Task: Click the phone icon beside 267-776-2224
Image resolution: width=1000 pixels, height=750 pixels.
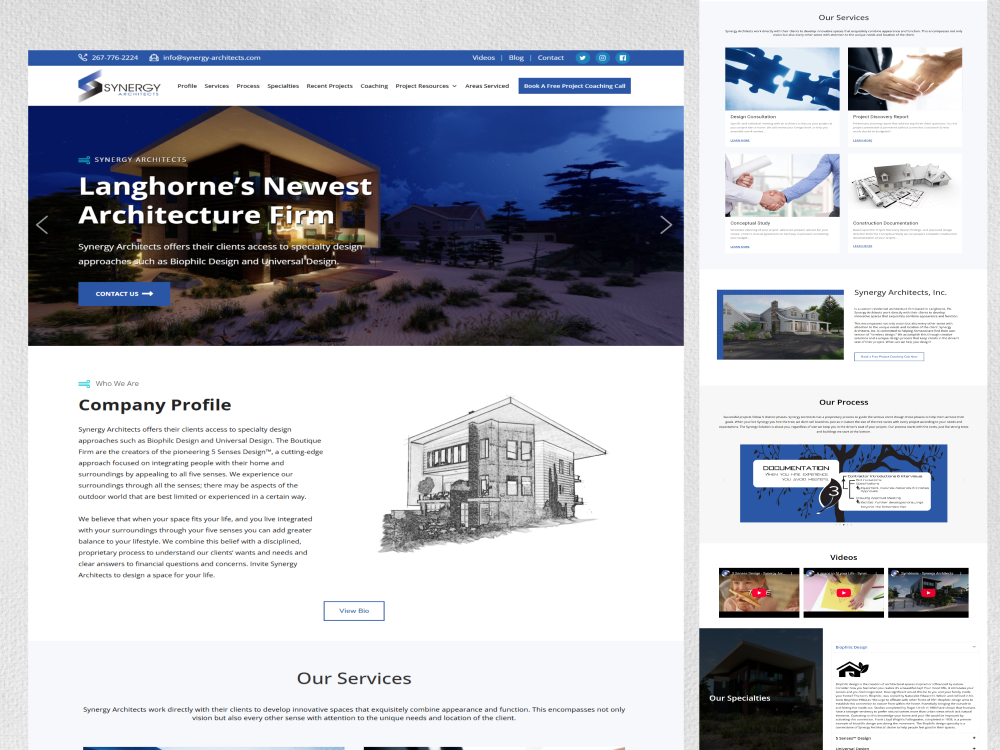Action: click(x=83, y=58)
